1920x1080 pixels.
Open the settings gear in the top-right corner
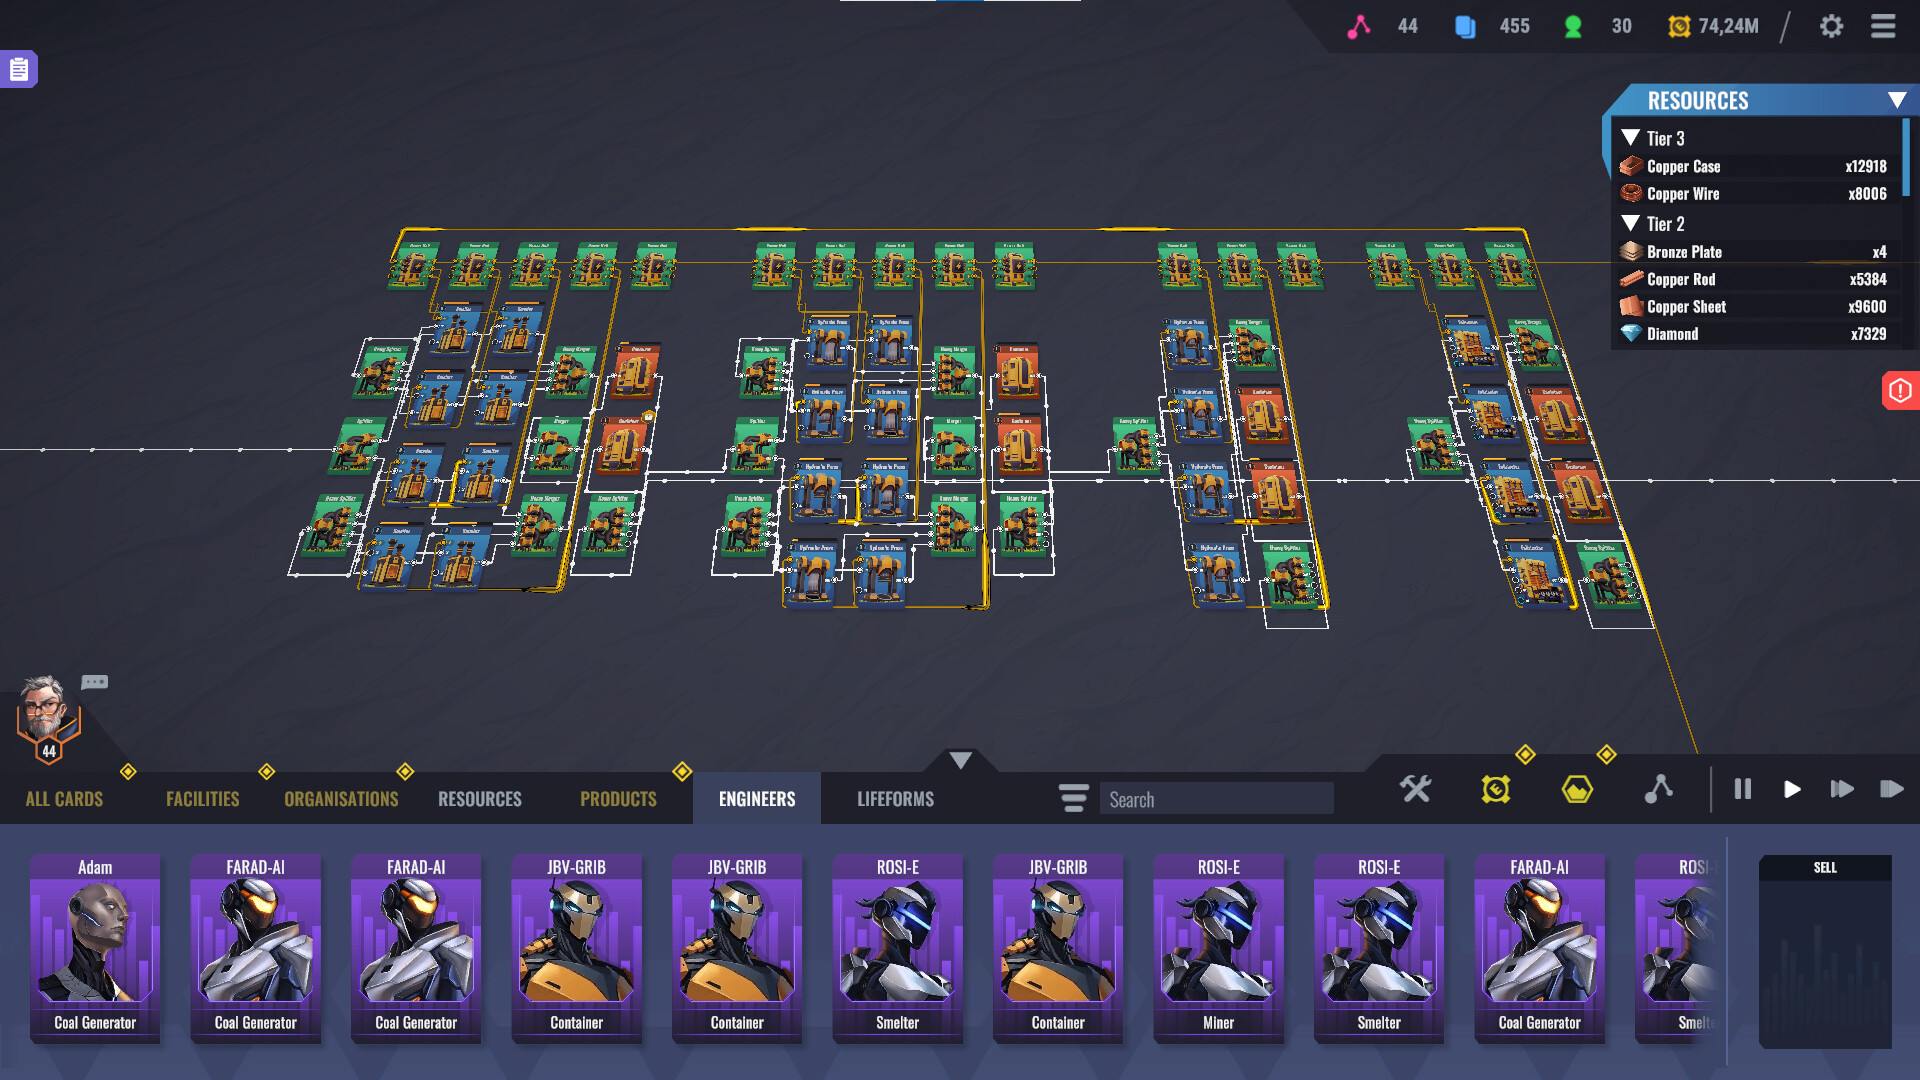pos(1833,27)
